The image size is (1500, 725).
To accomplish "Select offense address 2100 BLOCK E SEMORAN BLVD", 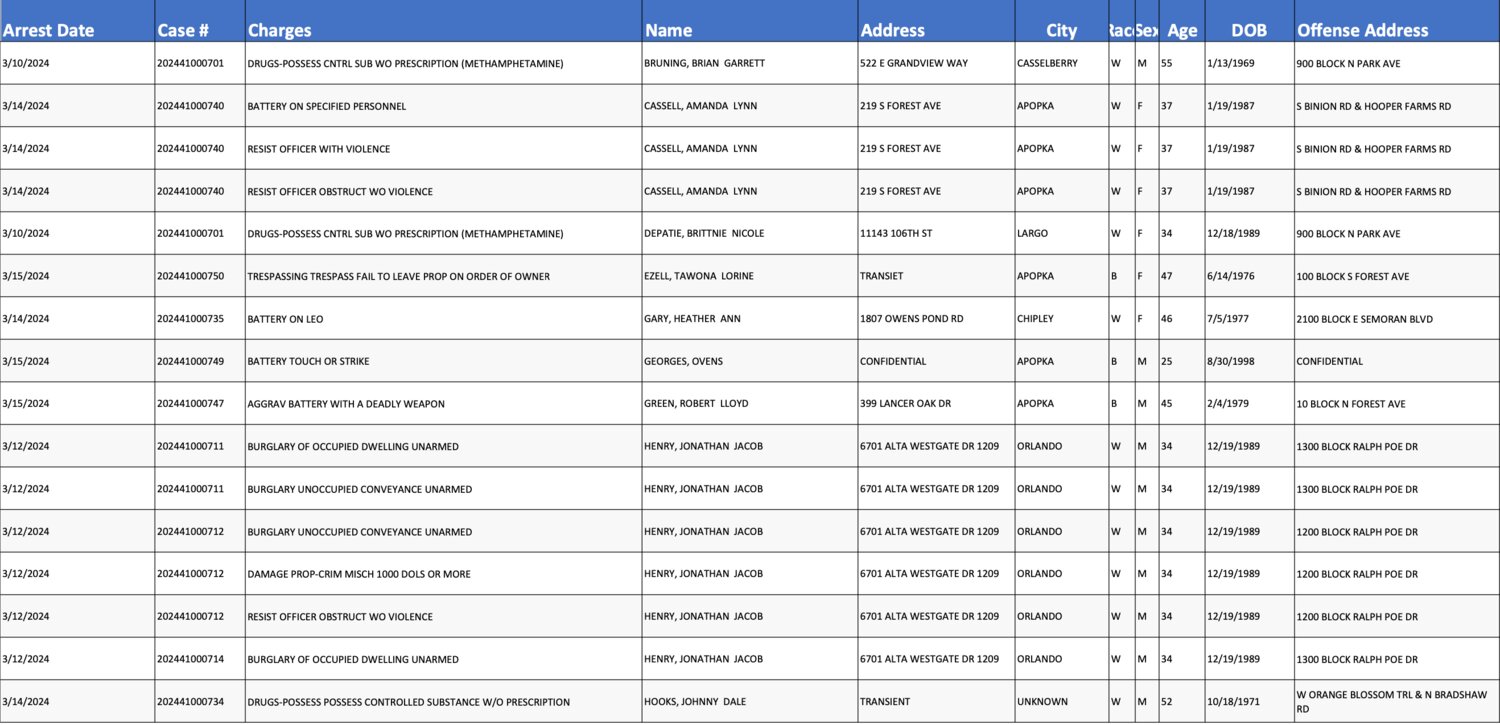I will coord(1364,319).
